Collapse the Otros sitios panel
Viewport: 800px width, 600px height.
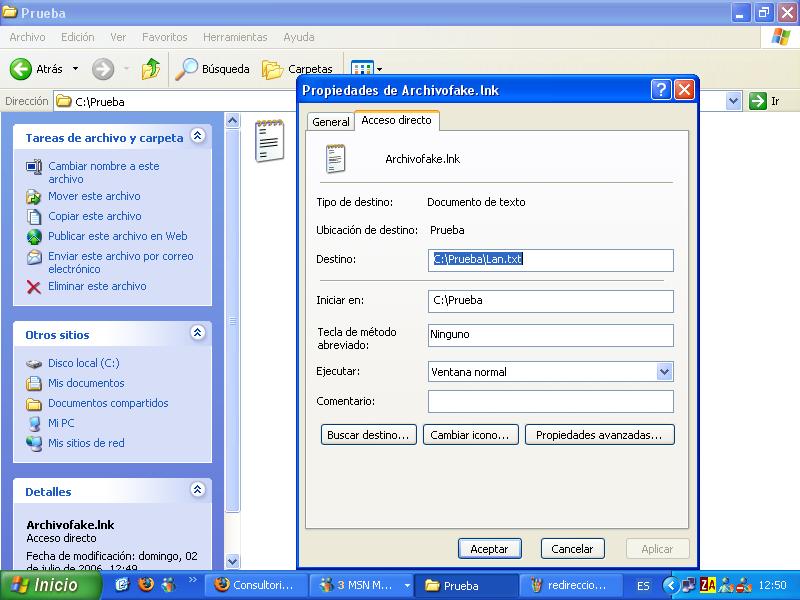coord(197,333)
